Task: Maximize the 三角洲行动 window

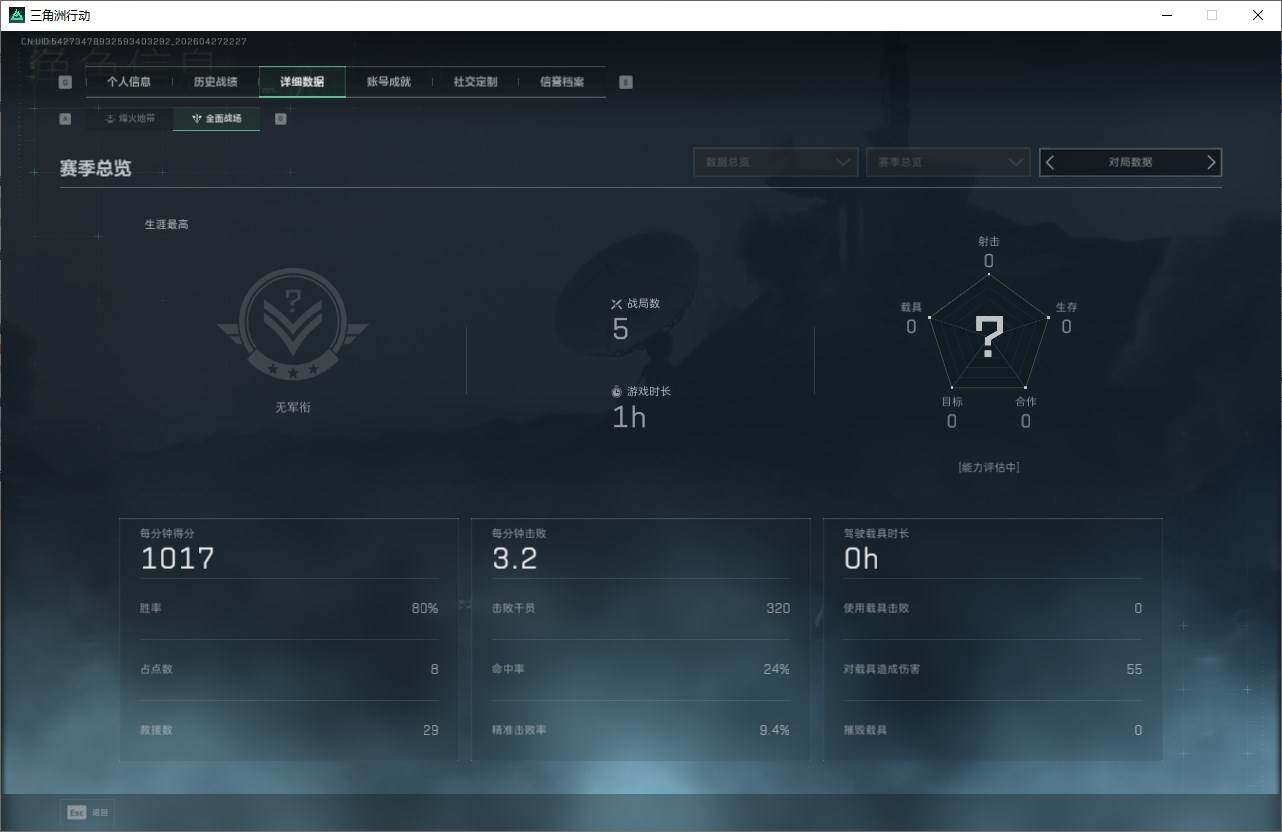Action: pos(1212,15)
